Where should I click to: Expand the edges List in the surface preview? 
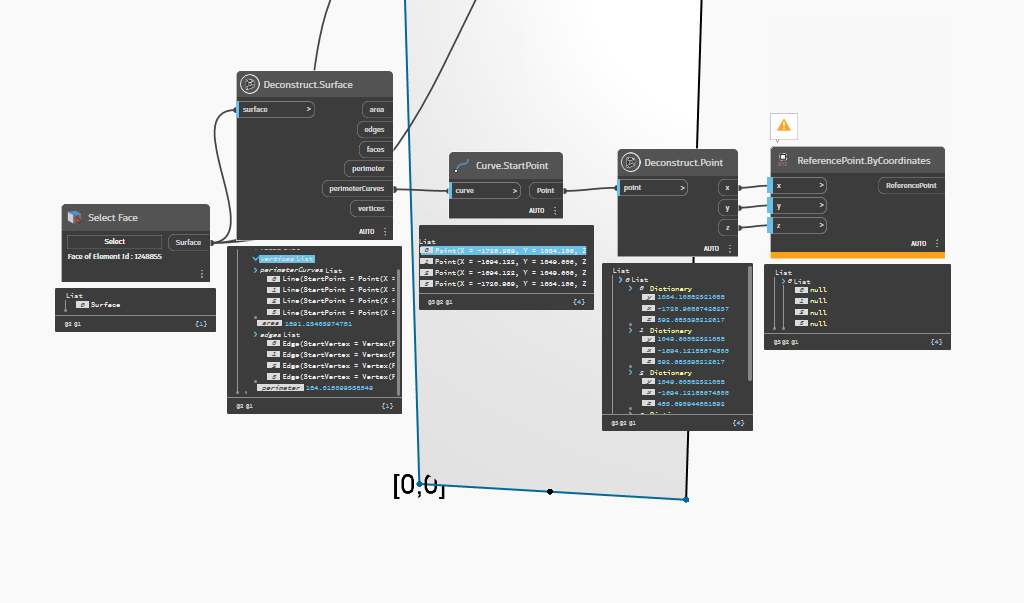pos(255,335)
